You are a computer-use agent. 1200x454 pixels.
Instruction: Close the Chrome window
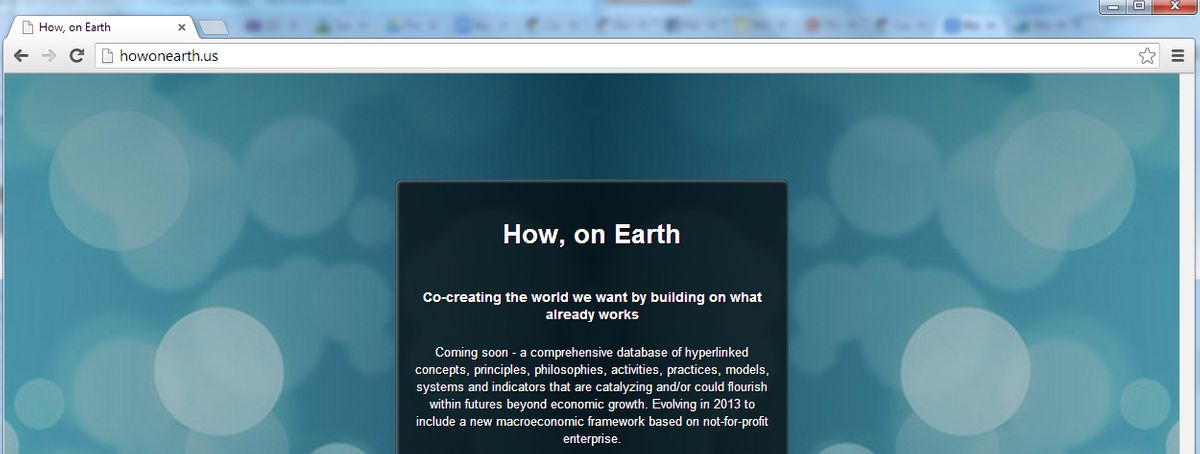pos(1173,8)
